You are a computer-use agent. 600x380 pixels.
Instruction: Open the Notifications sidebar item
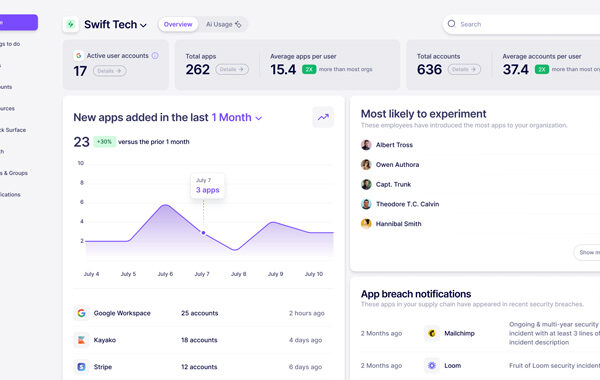pyautogui.click(x=10, y=194)
